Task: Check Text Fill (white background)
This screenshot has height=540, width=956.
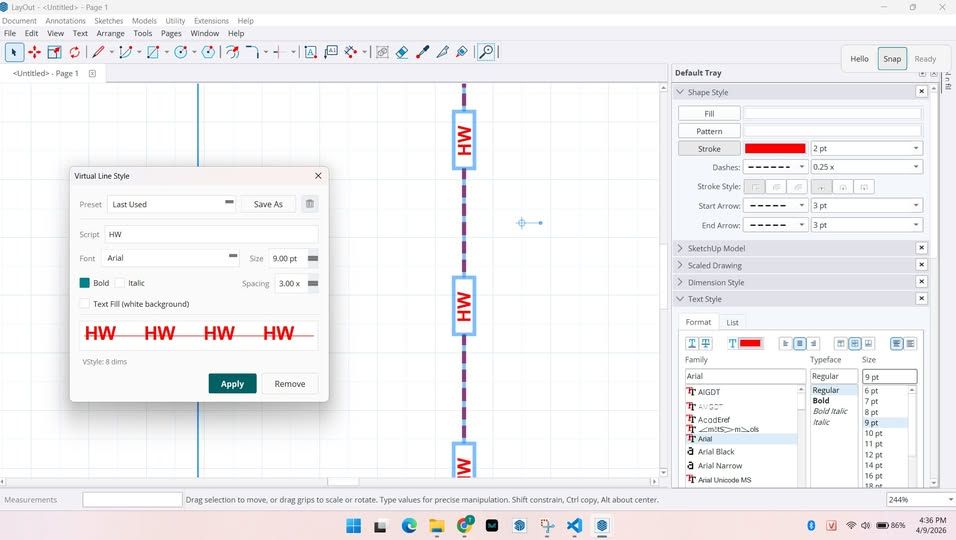Action: coord(85,304)
